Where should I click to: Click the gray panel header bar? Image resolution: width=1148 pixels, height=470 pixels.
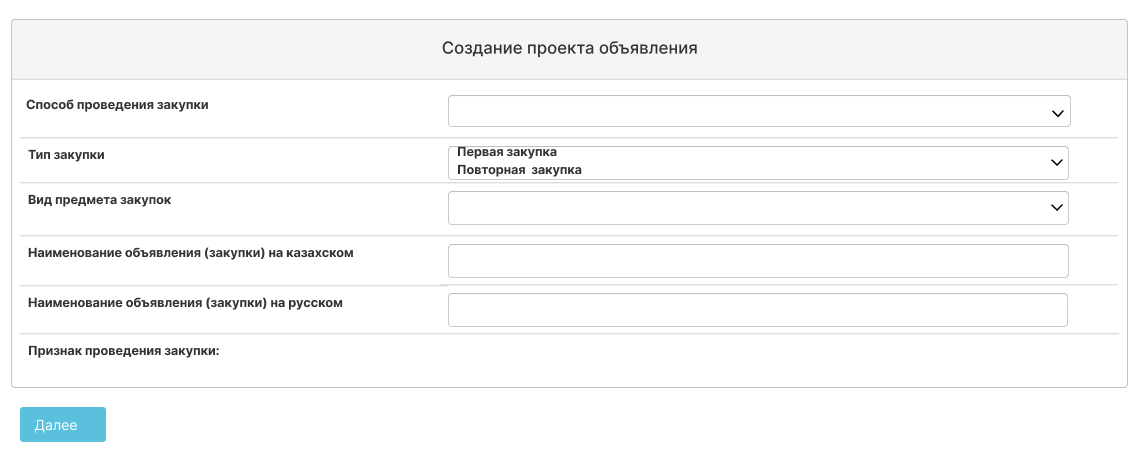[x=570, y=49]
